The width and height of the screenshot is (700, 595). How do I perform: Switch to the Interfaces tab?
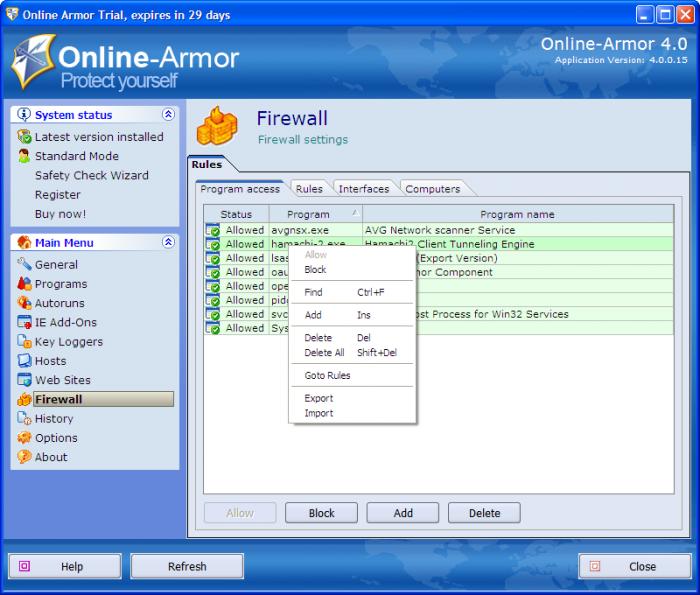pyautogui.click(x=364, y=189)
